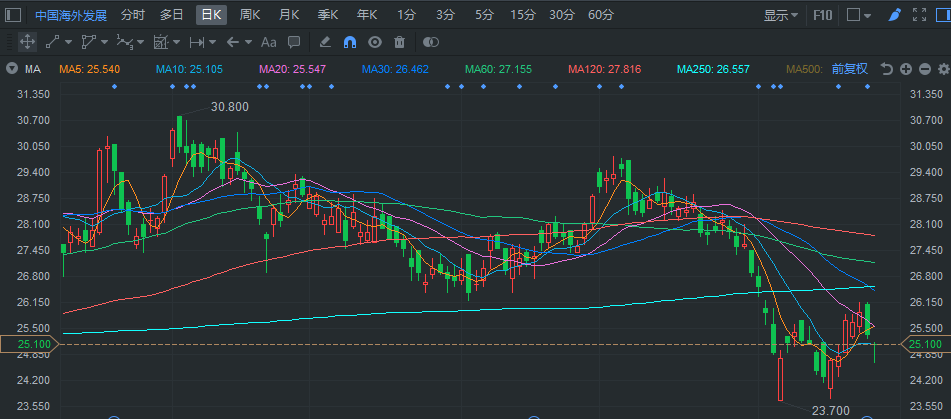Open the F10 company info button
This screenshot has width=951, height=419.
pyautogui.click(x=822, y=15)
